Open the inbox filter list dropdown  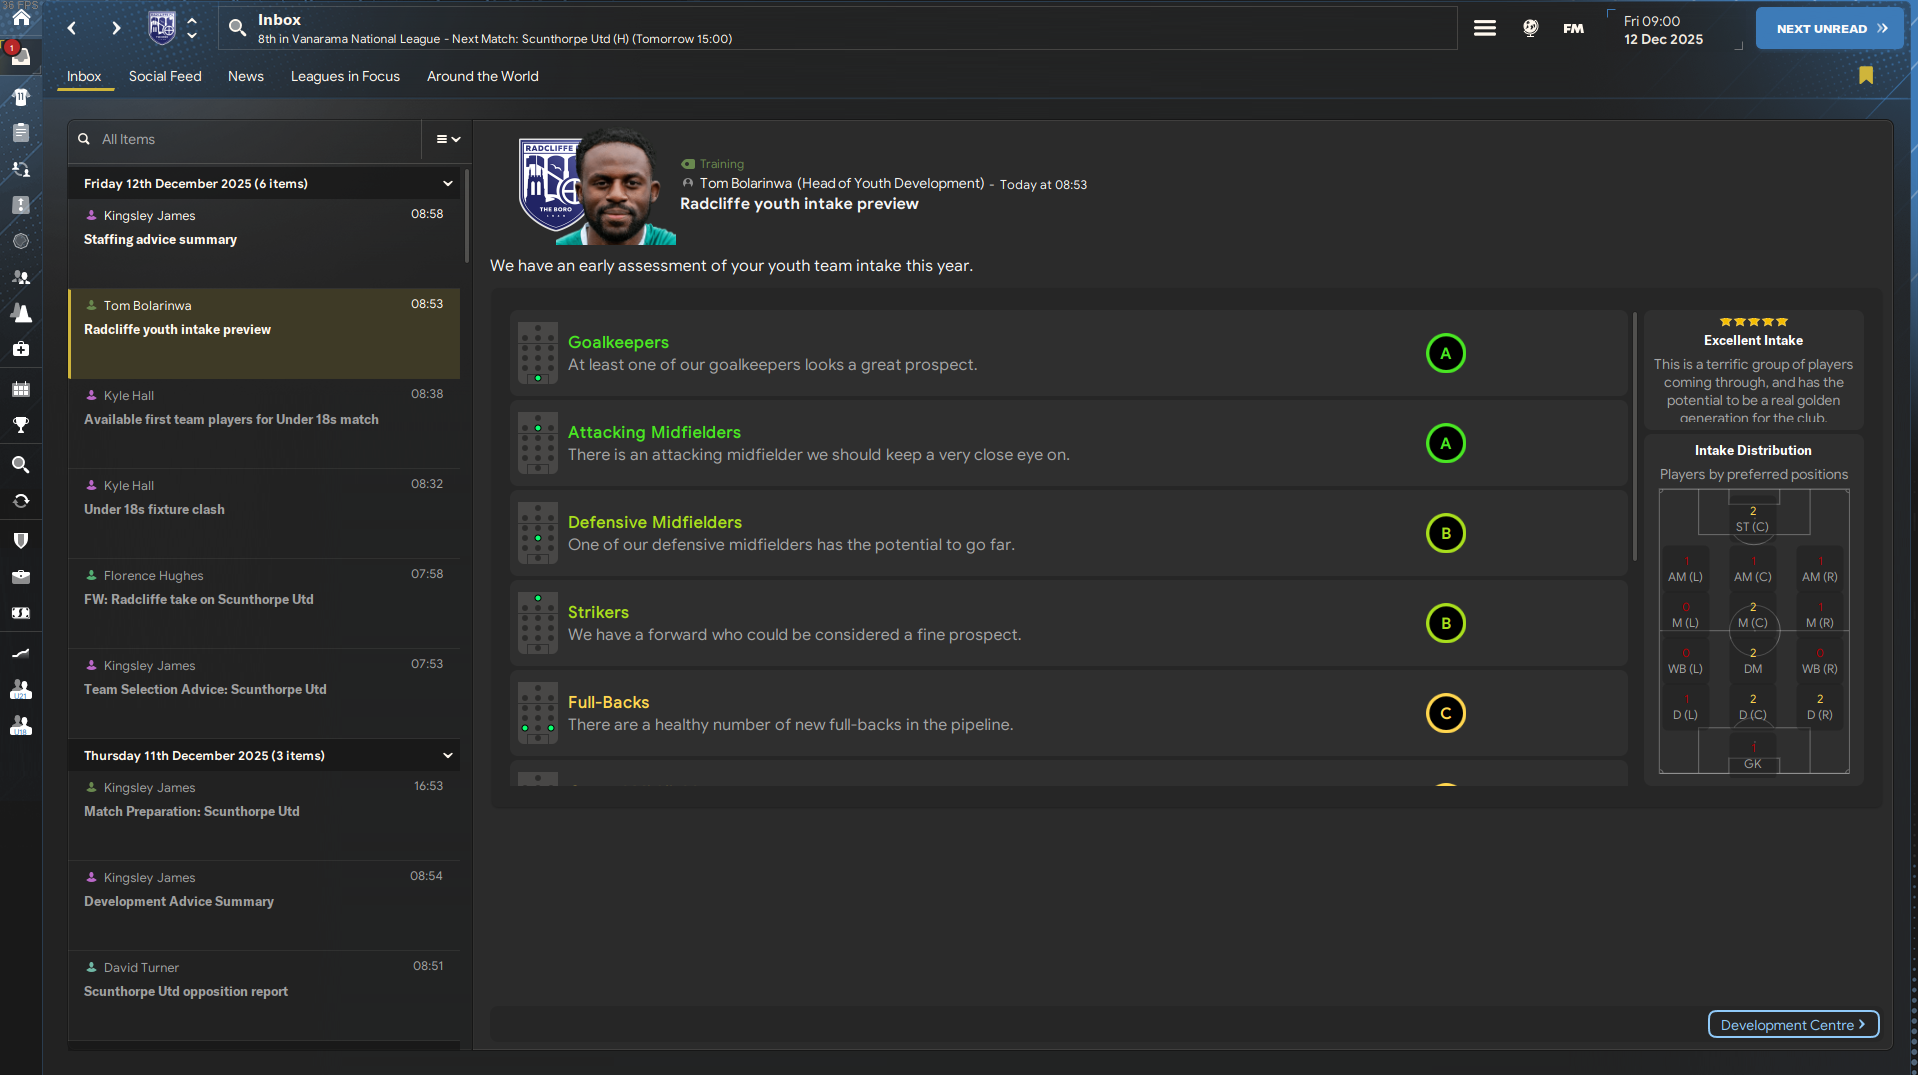[x=448, y=139]
